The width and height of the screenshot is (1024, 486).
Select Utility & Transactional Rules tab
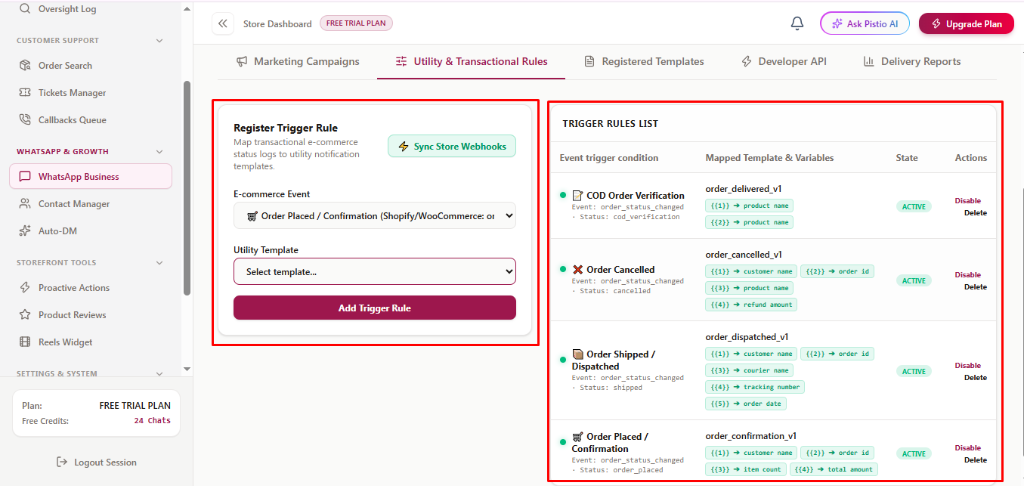pos(471,61)
